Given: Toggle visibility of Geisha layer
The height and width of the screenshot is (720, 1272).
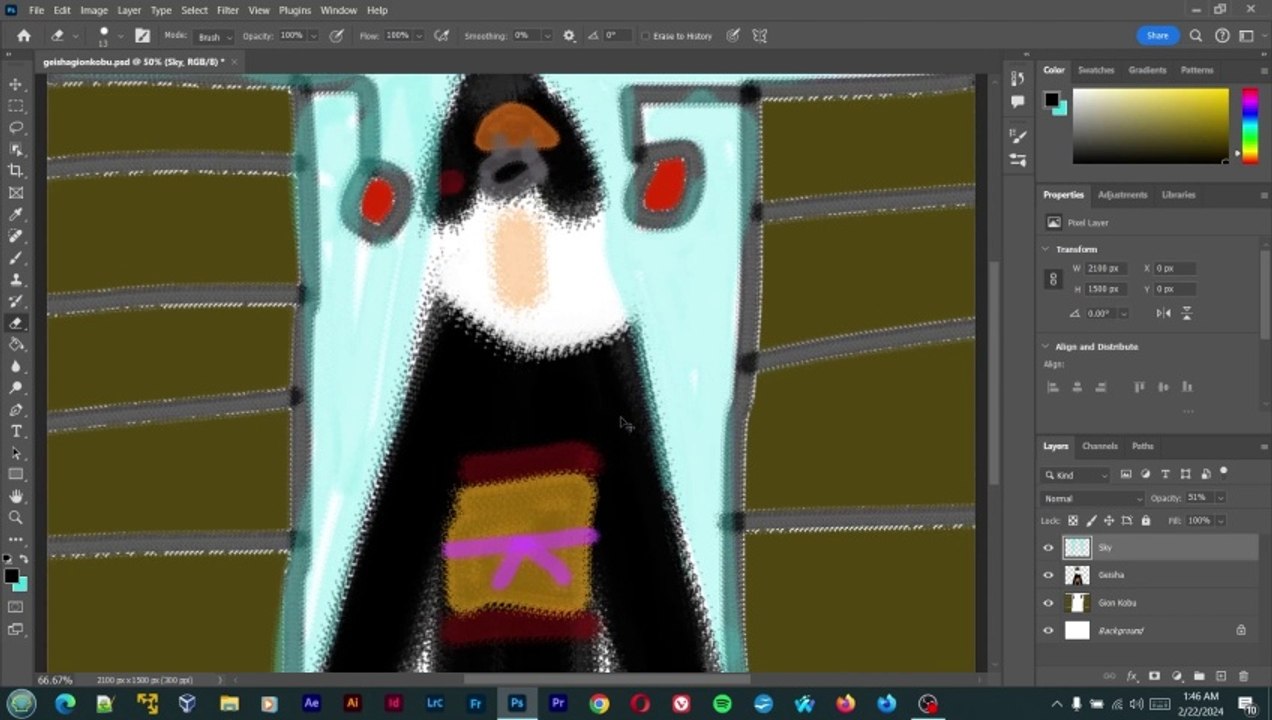Looking at the screenshot, I should (1048, 575).
